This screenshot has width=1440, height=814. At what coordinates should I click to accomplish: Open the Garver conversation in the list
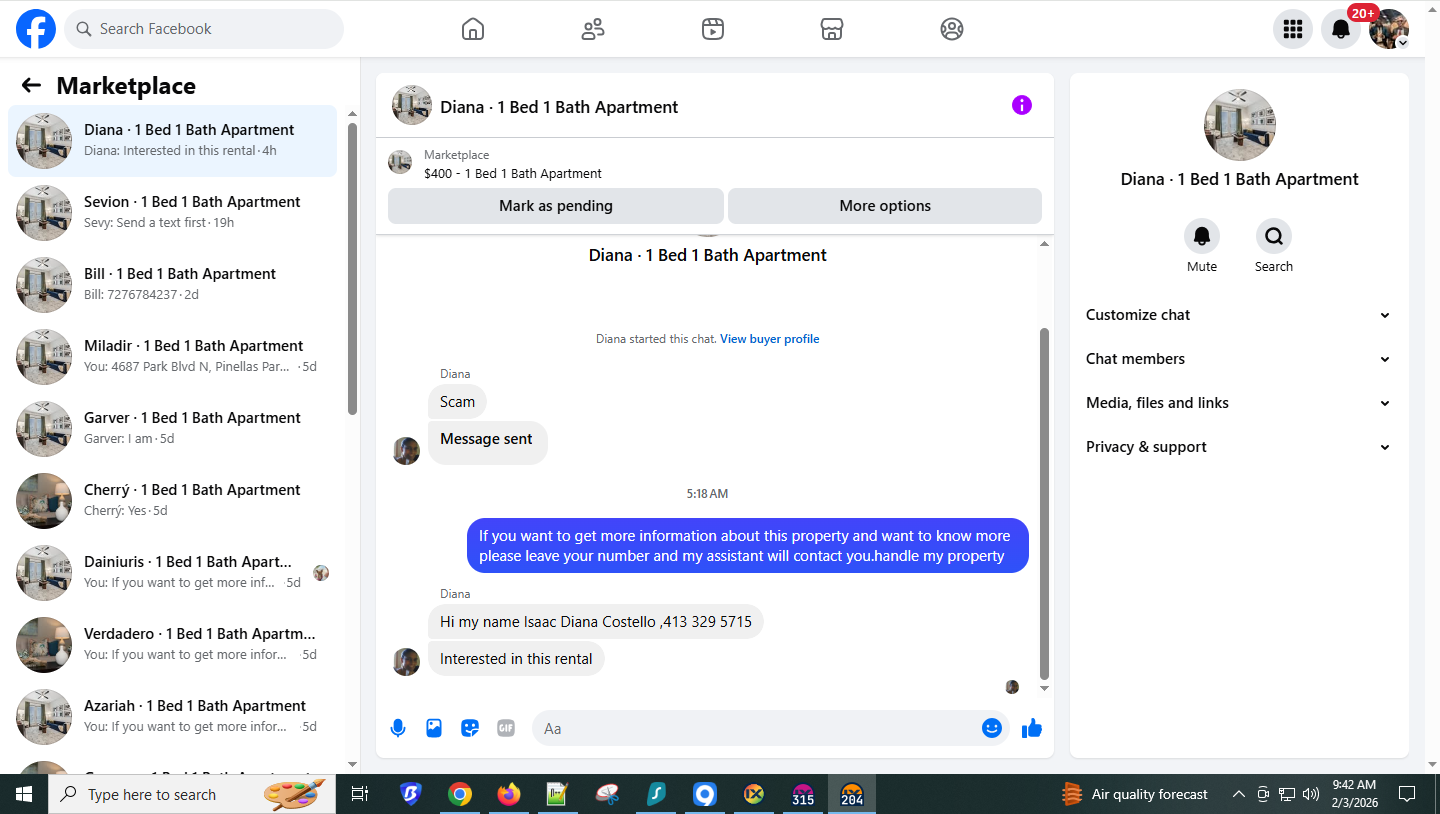pos(173,429)
